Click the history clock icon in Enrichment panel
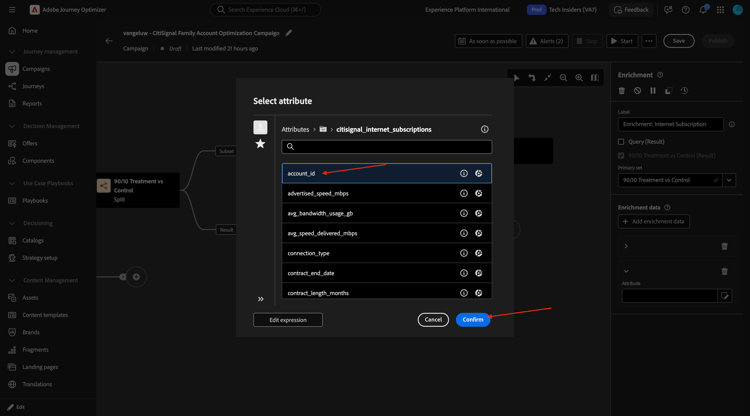 [x=684, y=91]
